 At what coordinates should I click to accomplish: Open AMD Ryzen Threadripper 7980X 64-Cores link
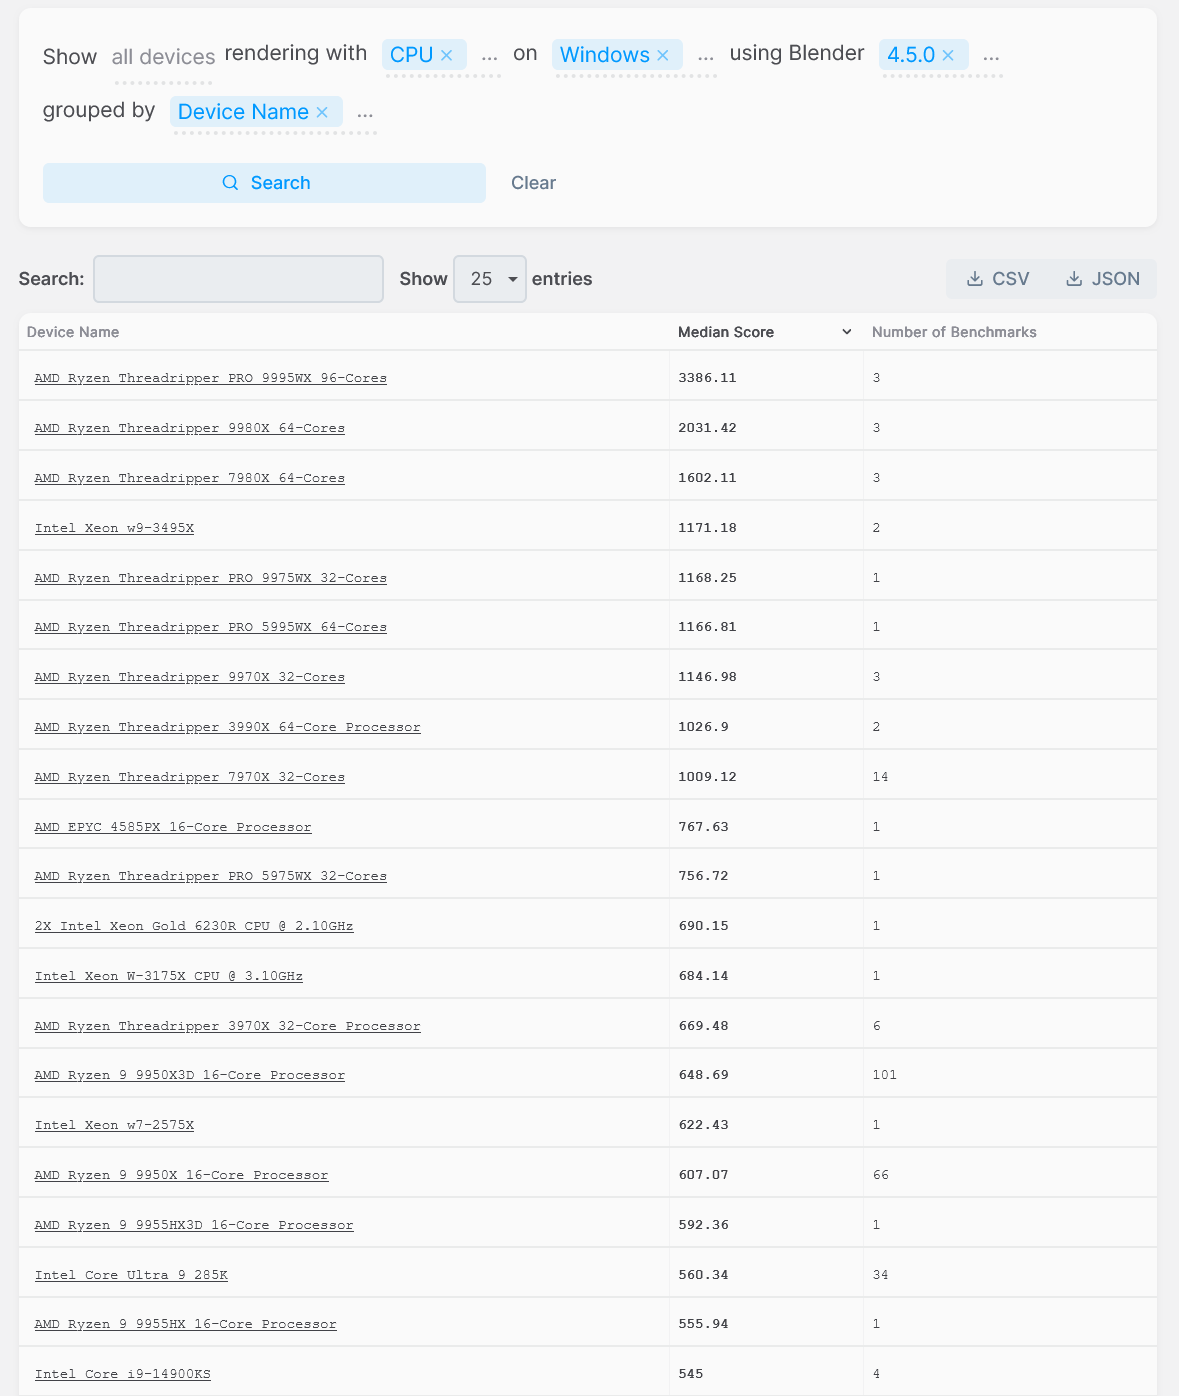click(190, 478)
